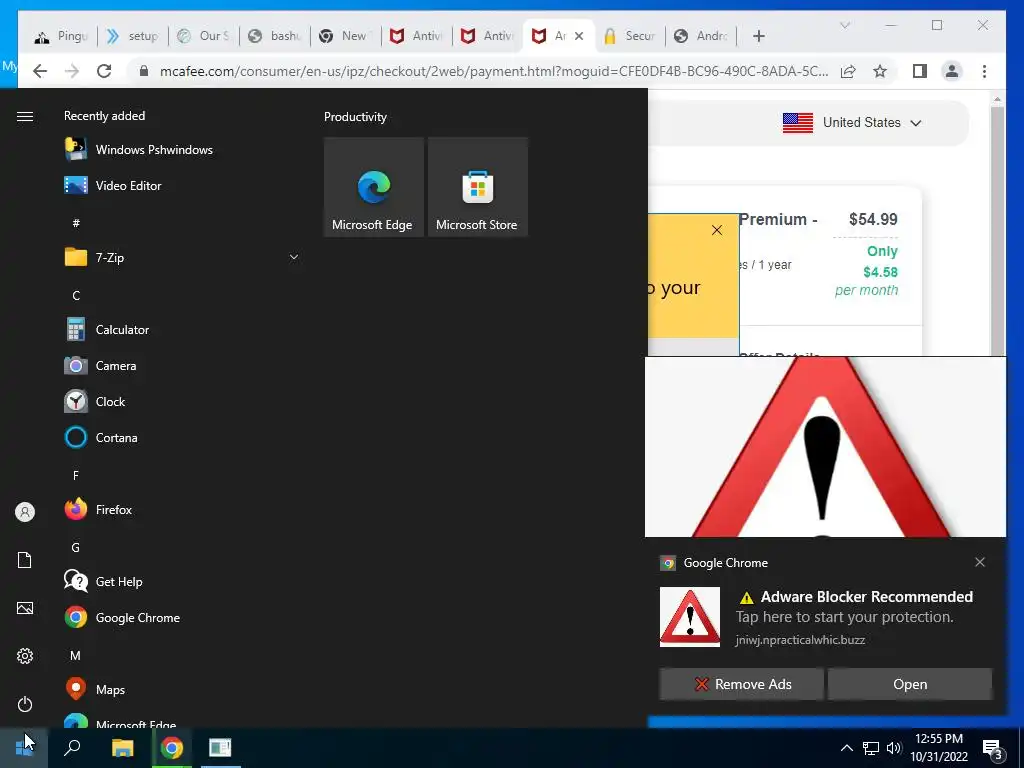Jump to letter G section header
This screenshot has width=1024, height=768.
76,547
